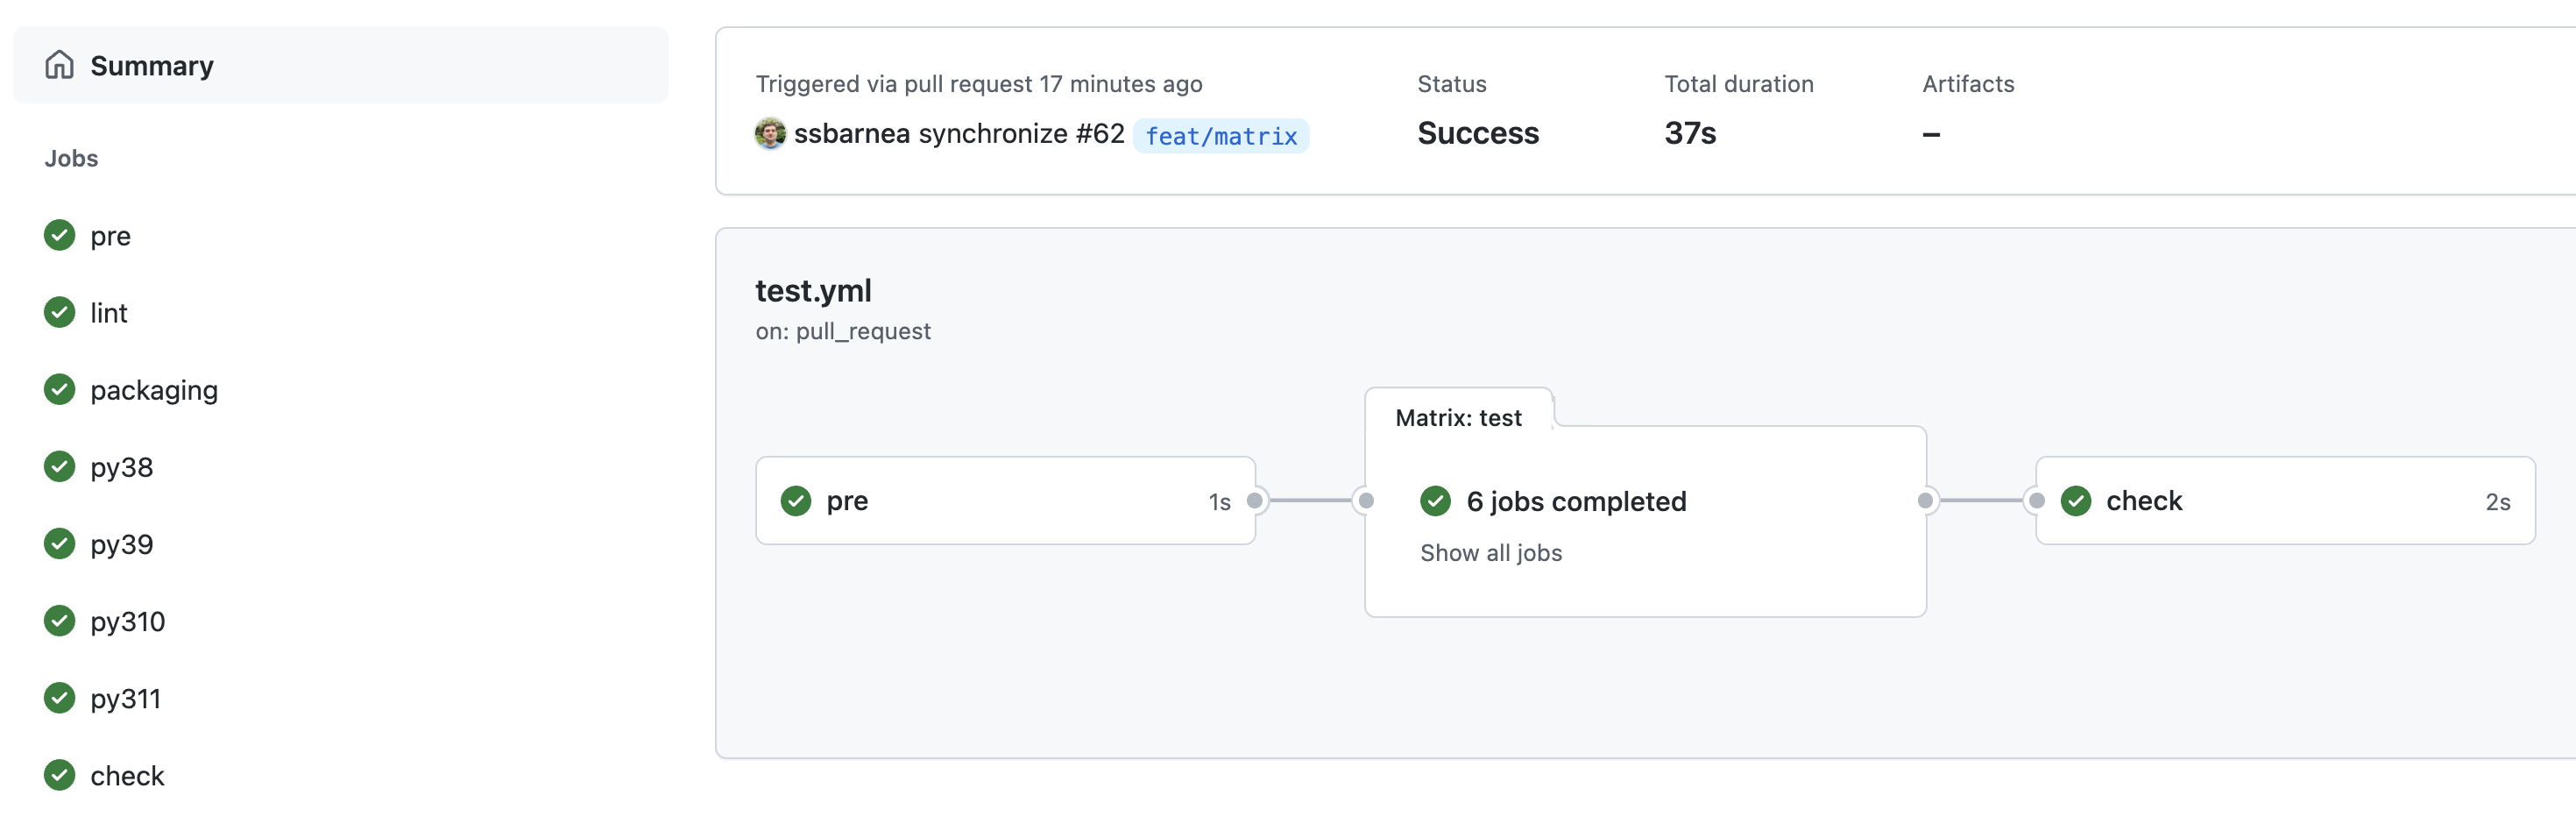Click the success check icon beside py38
Screen dimensions: 2576x838
tap(60, 467)
